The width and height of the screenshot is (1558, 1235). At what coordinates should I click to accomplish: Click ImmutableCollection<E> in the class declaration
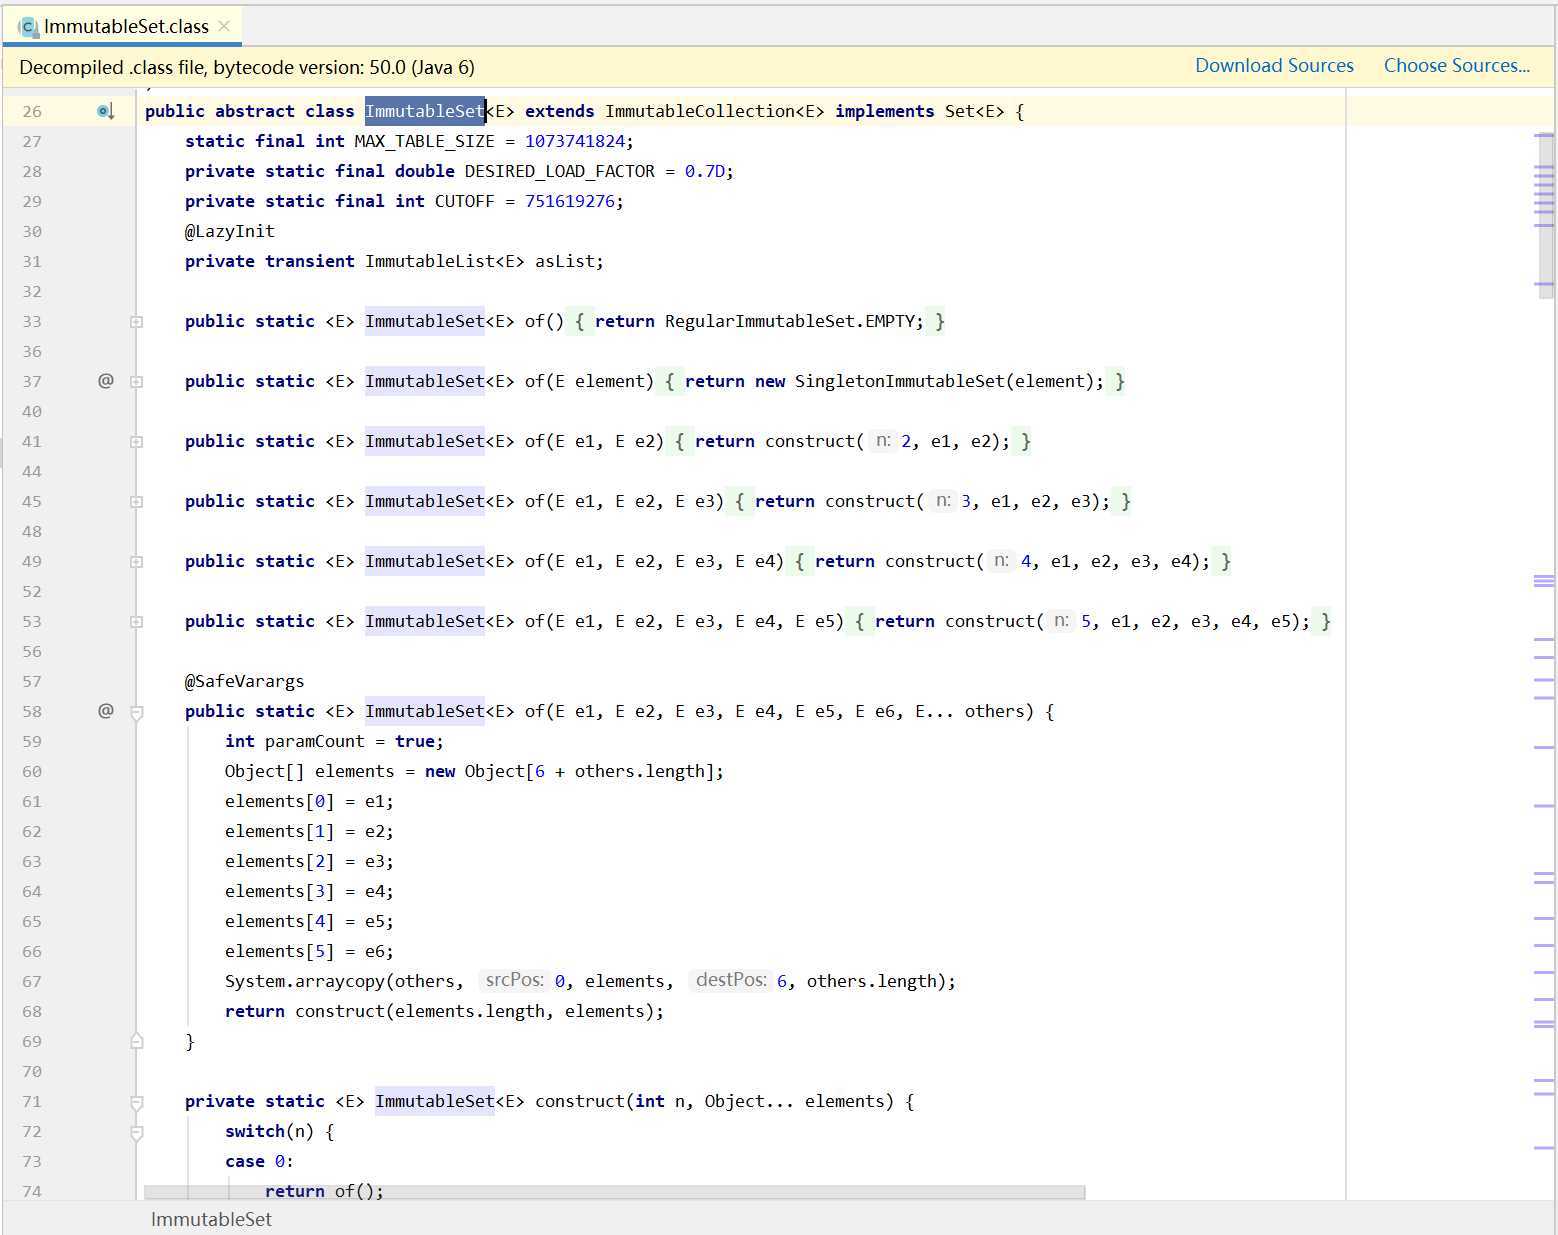click(x=714, y=111)
